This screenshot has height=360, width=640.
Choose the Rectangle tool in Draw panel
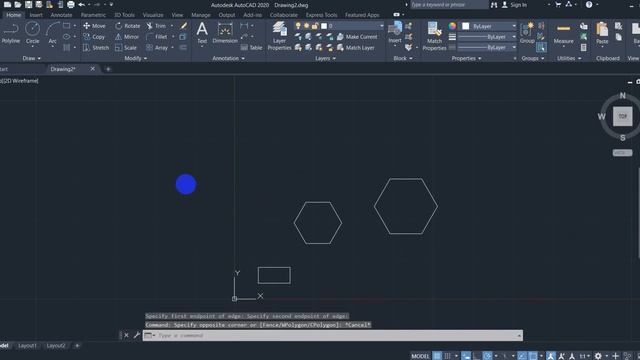click(67, 26)
